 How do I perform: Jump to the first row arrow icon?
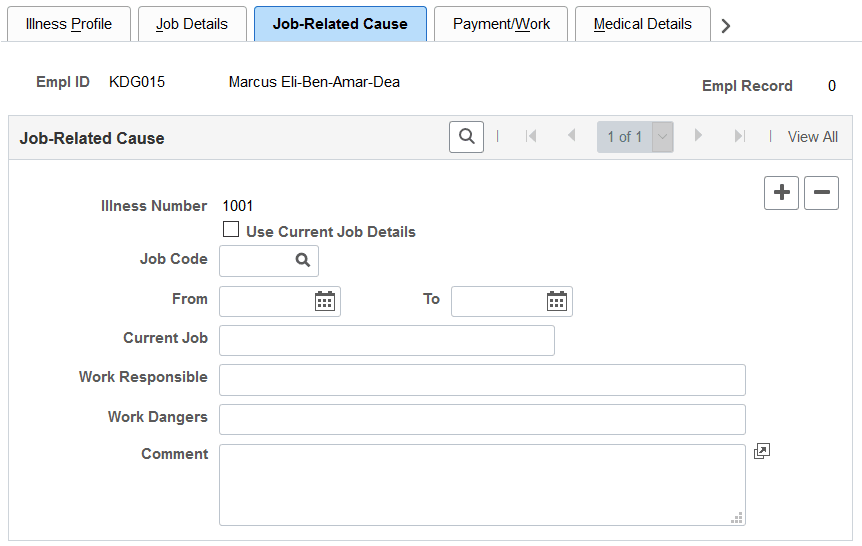tap(531, 136)
